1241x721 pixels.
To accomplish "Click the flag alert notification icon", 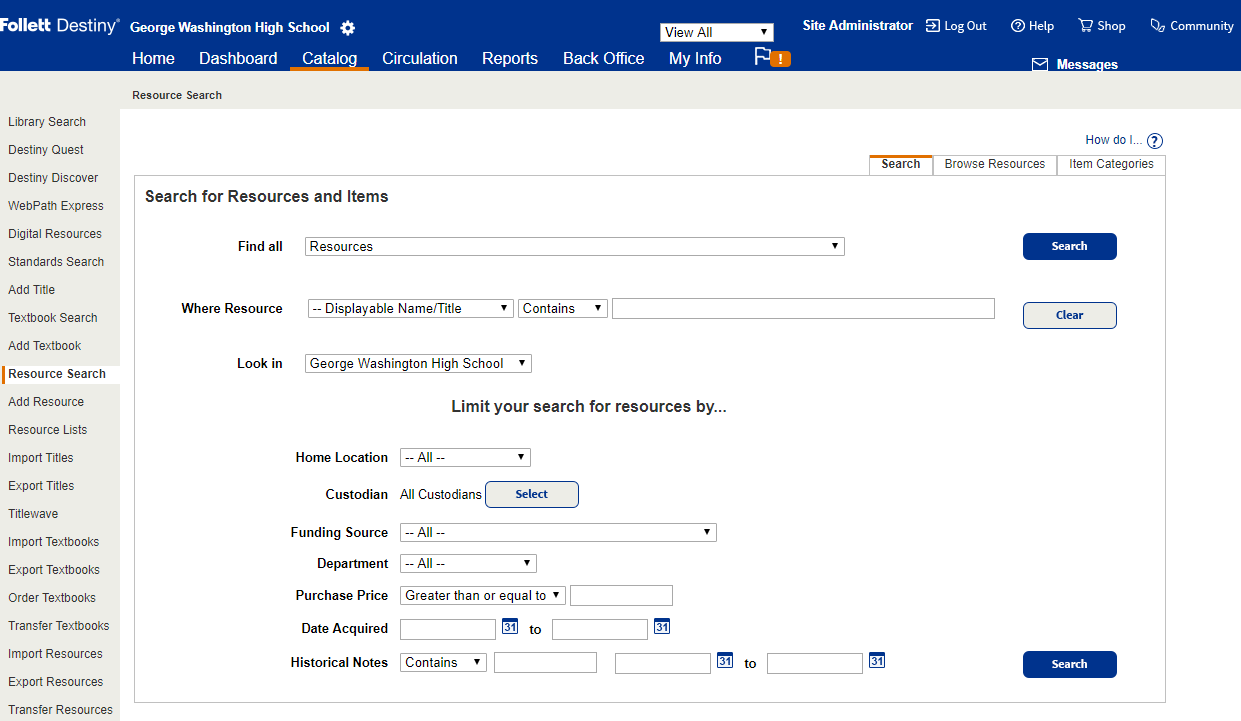I will tap(771, 58).
